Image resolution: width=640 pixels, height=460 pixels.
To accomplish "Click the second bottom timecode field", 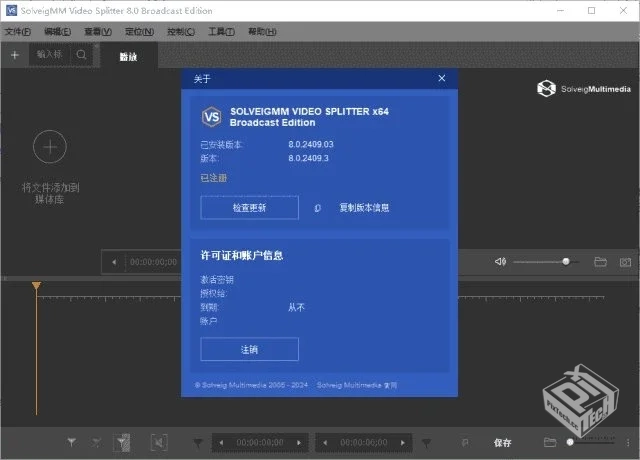I will click(x=364, y=443).
